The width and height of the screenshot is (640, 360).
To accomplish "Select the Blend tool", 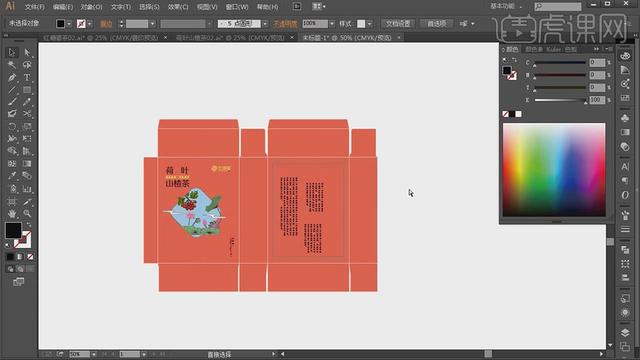I will [x=27, y=176].
